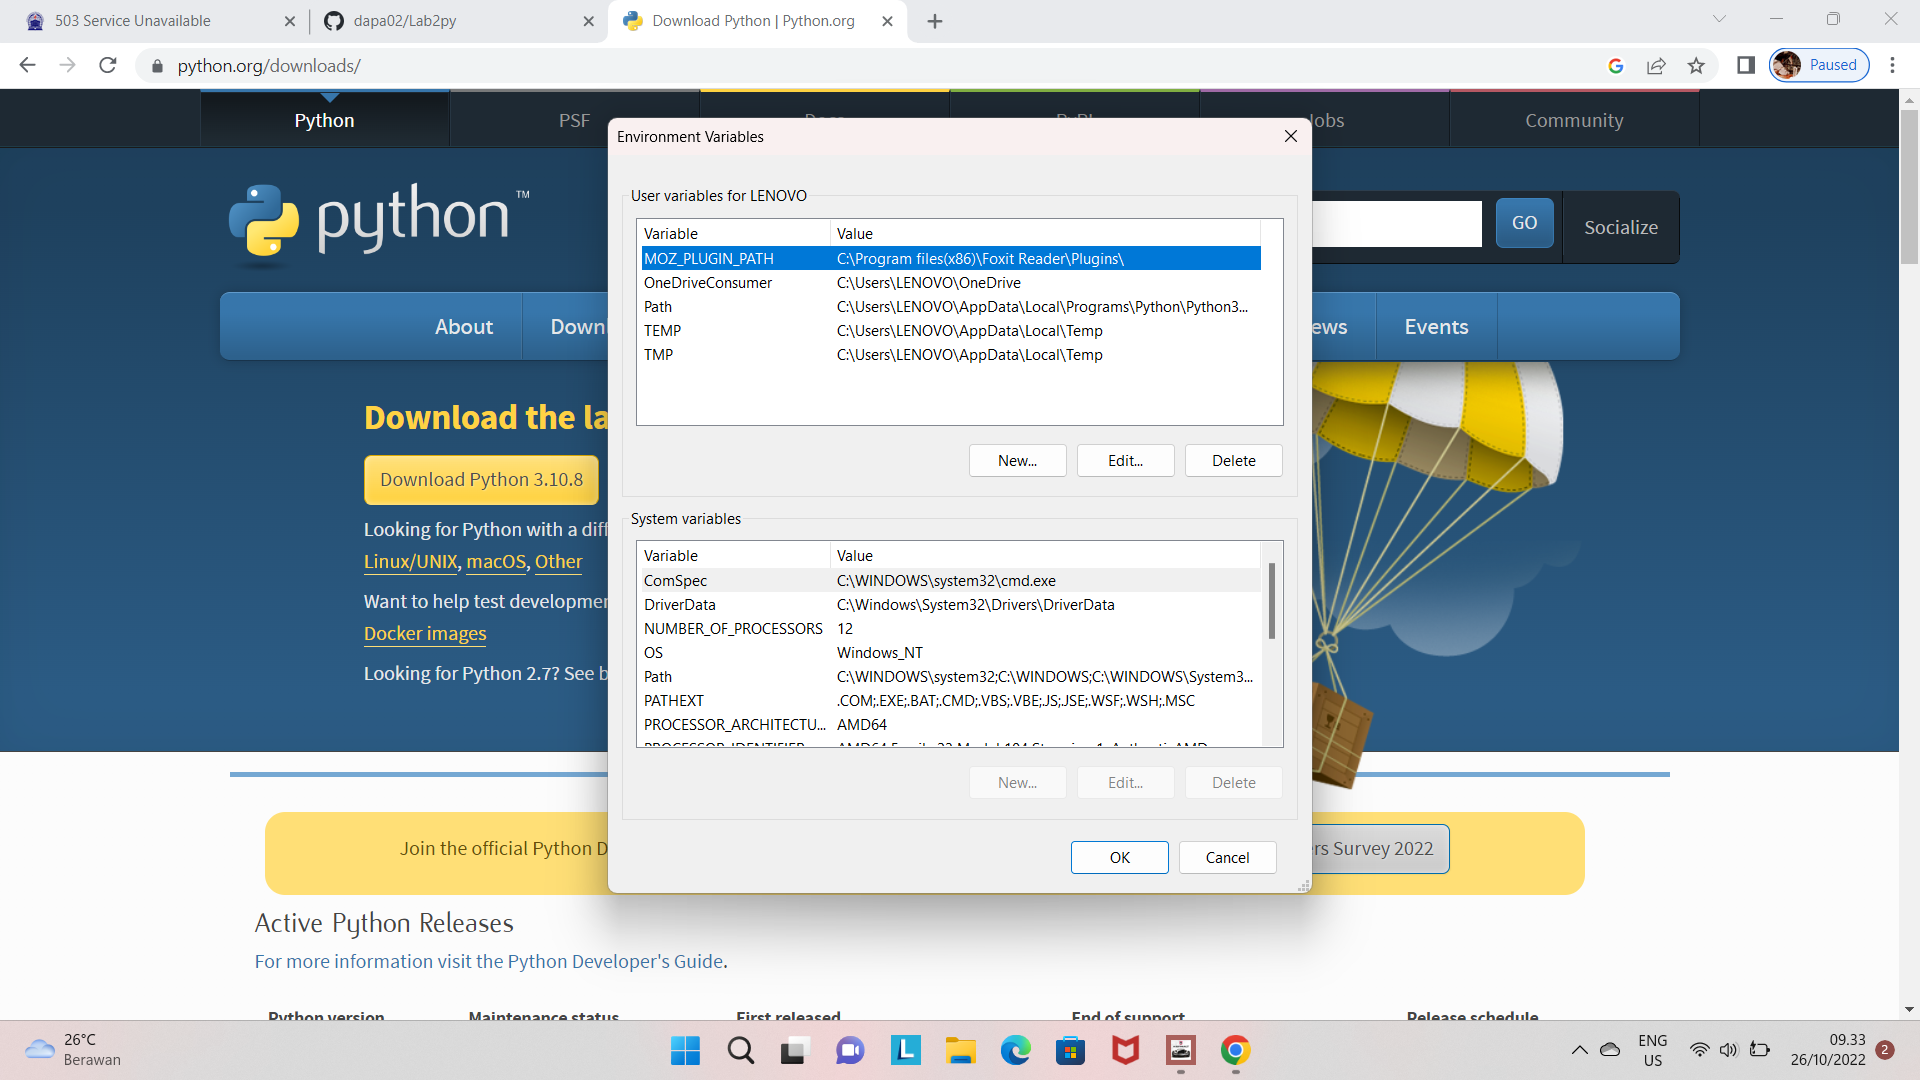
Task: Click the Windows Start button
Action: 685,1050
